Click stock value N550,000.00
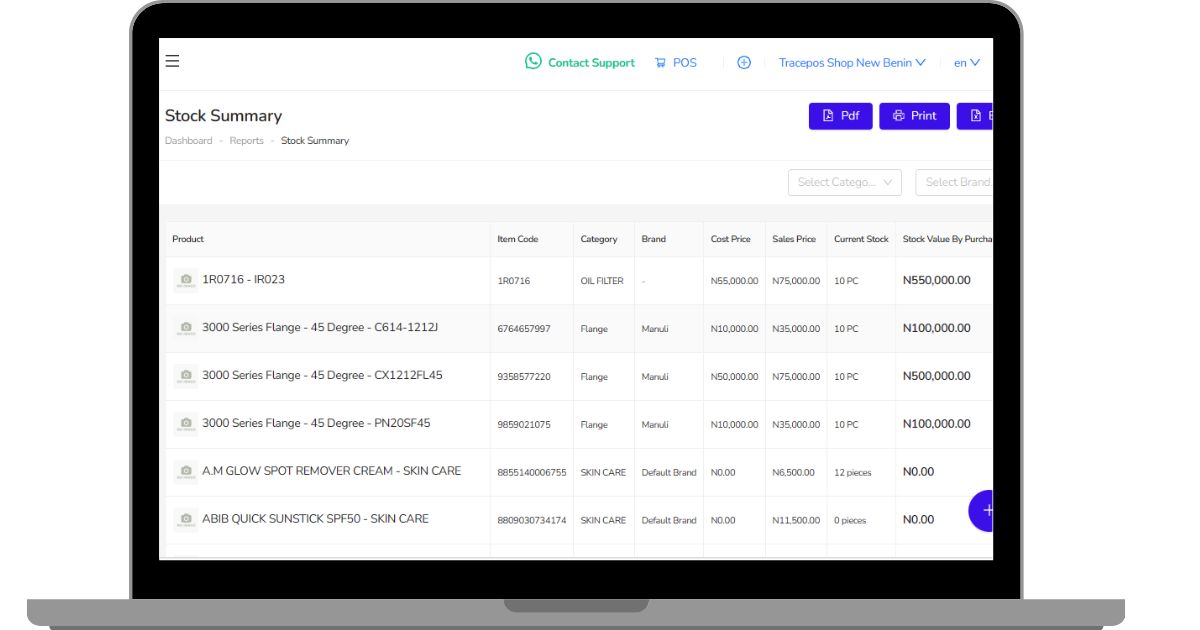 pyautogui.click(x=936, y=280)
